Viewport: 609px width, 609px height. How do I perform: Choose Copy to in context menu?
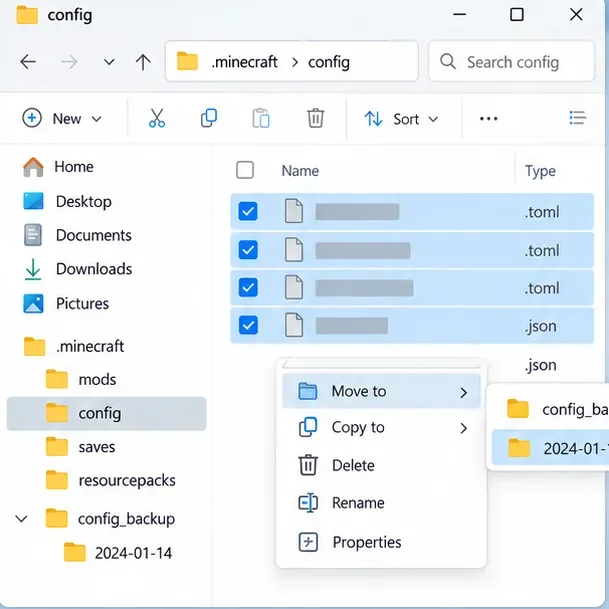point(381,427)
